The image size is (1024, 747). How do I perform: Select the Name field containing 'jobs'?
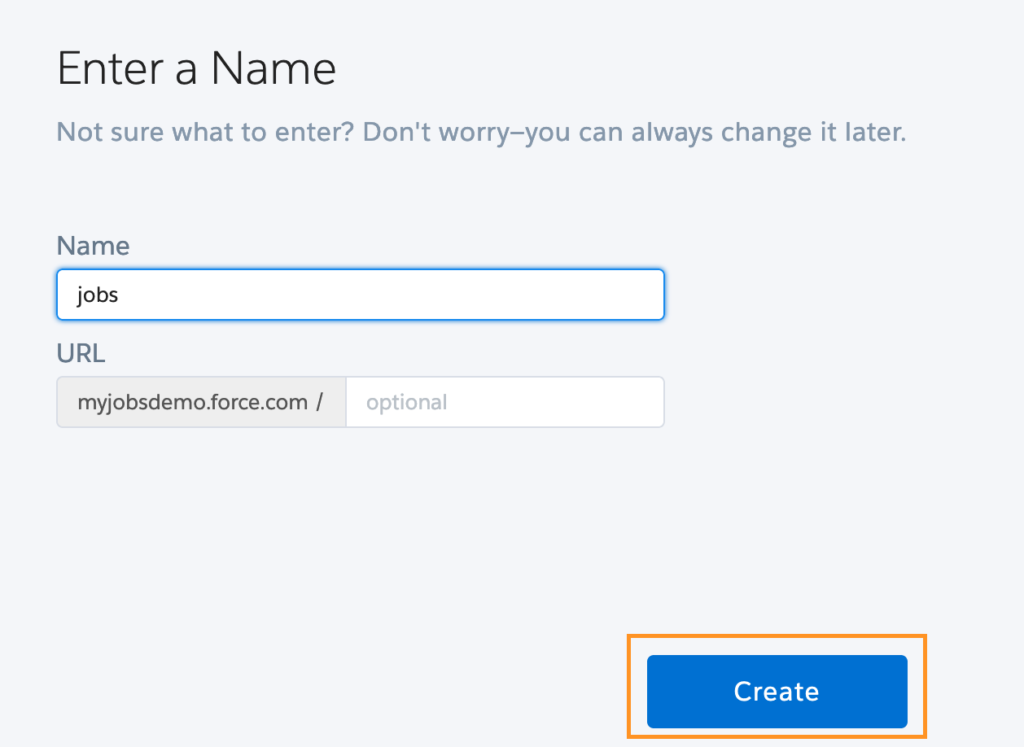tap(360, 294)
